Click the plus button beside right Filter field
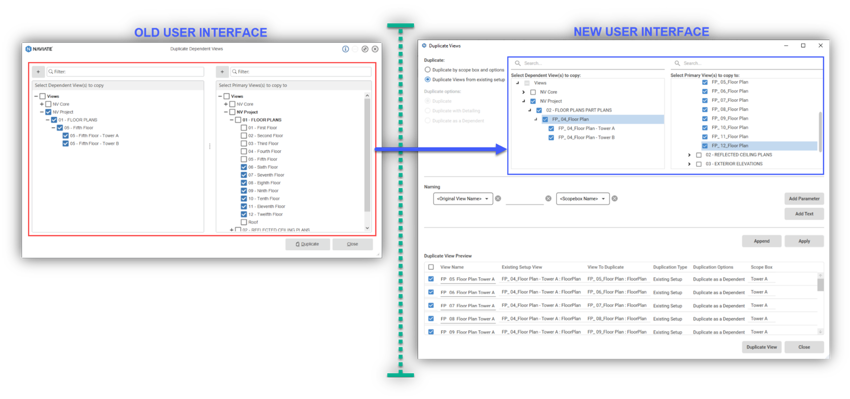This screenshot has height=399, width=850. click(222, 72)
